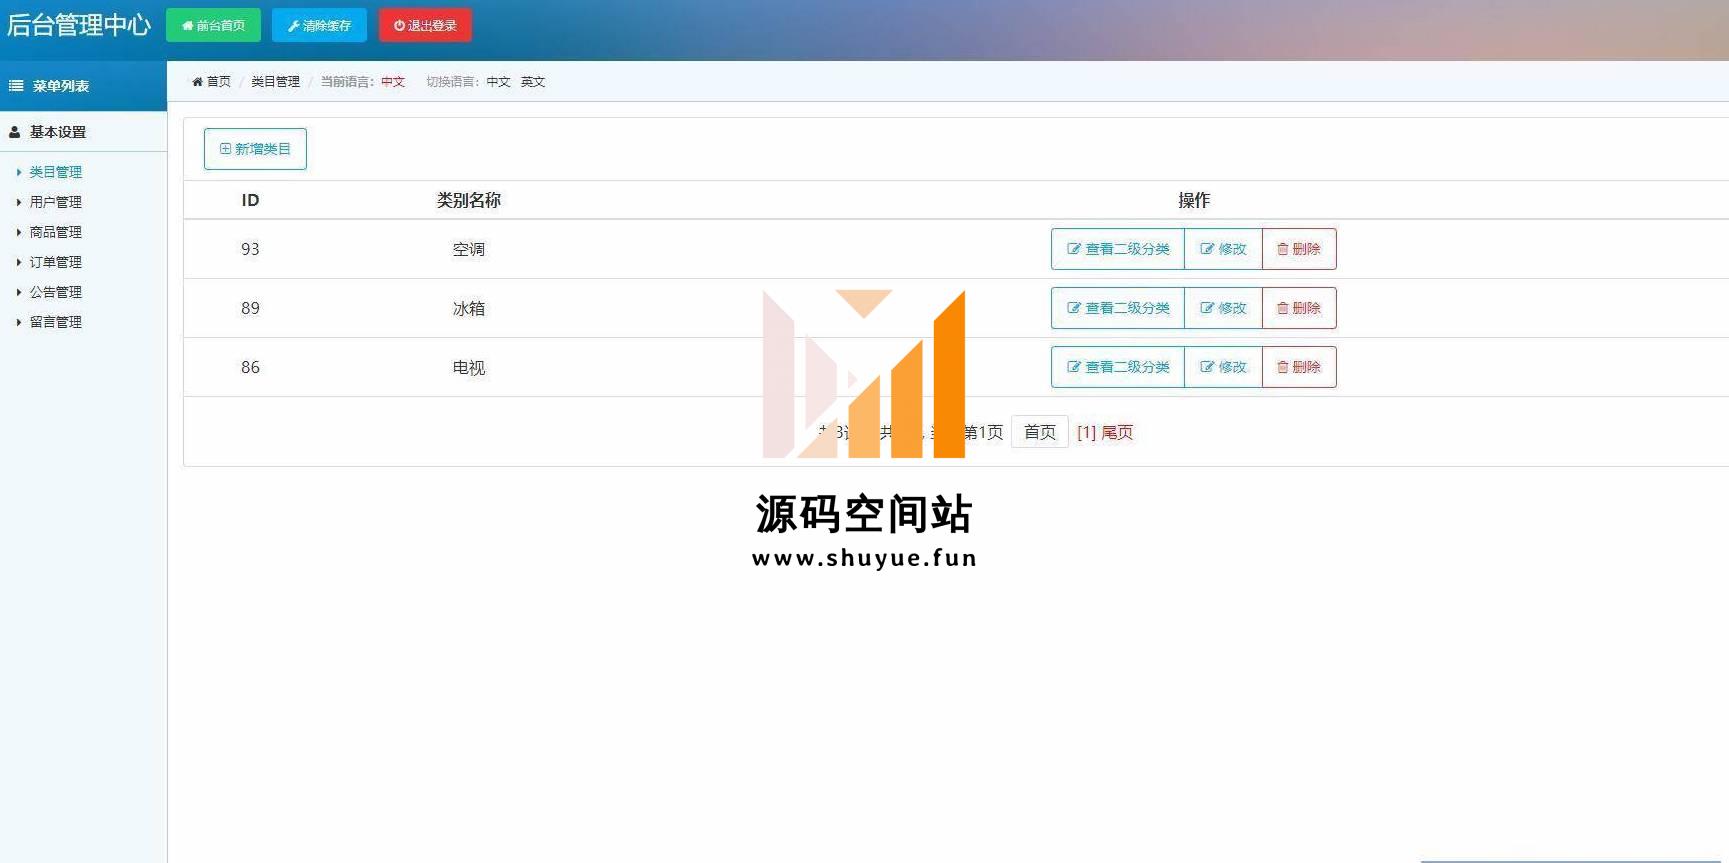This screenshot has height=863, width=1729.
Task: Click the 首页 pagination button
Action: (1039, 432)
